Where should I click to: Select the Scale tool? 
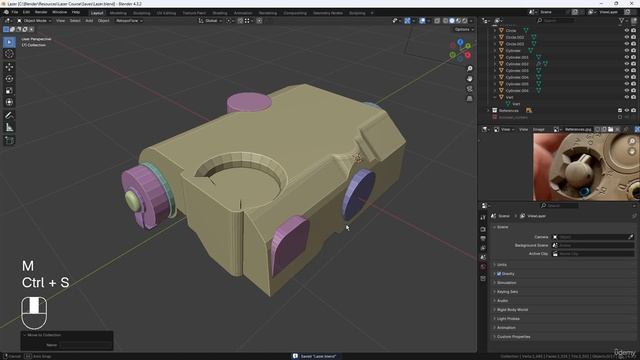coord(9,90)
